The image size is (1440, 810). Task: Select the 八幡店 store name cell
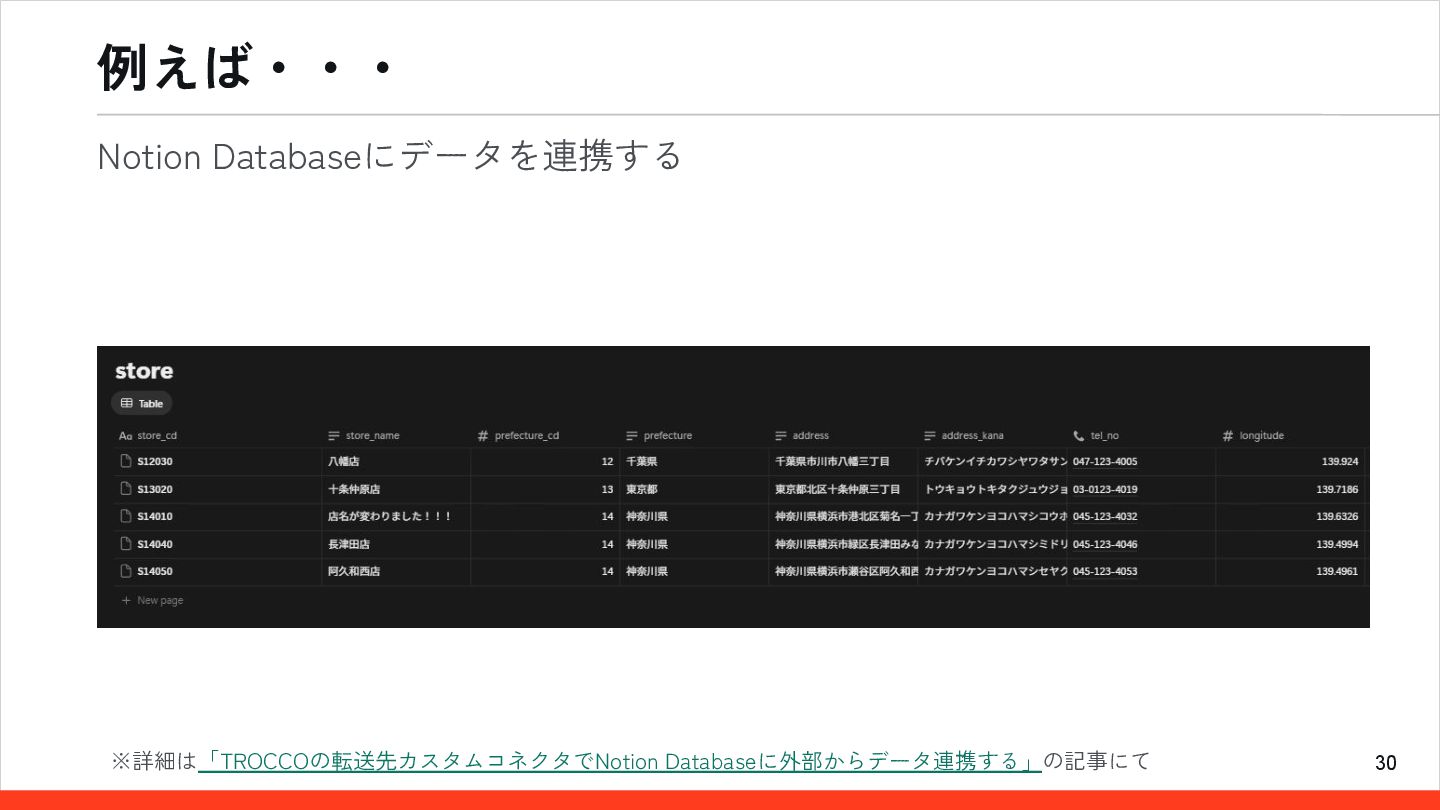click(396, 461)
